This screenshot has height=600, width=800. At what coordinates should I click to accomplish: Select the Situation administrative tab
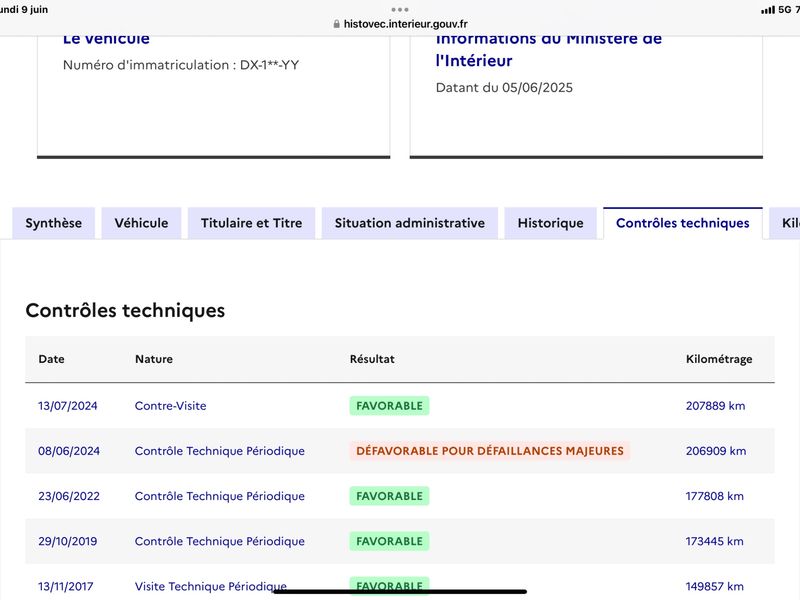click(410, 223)
